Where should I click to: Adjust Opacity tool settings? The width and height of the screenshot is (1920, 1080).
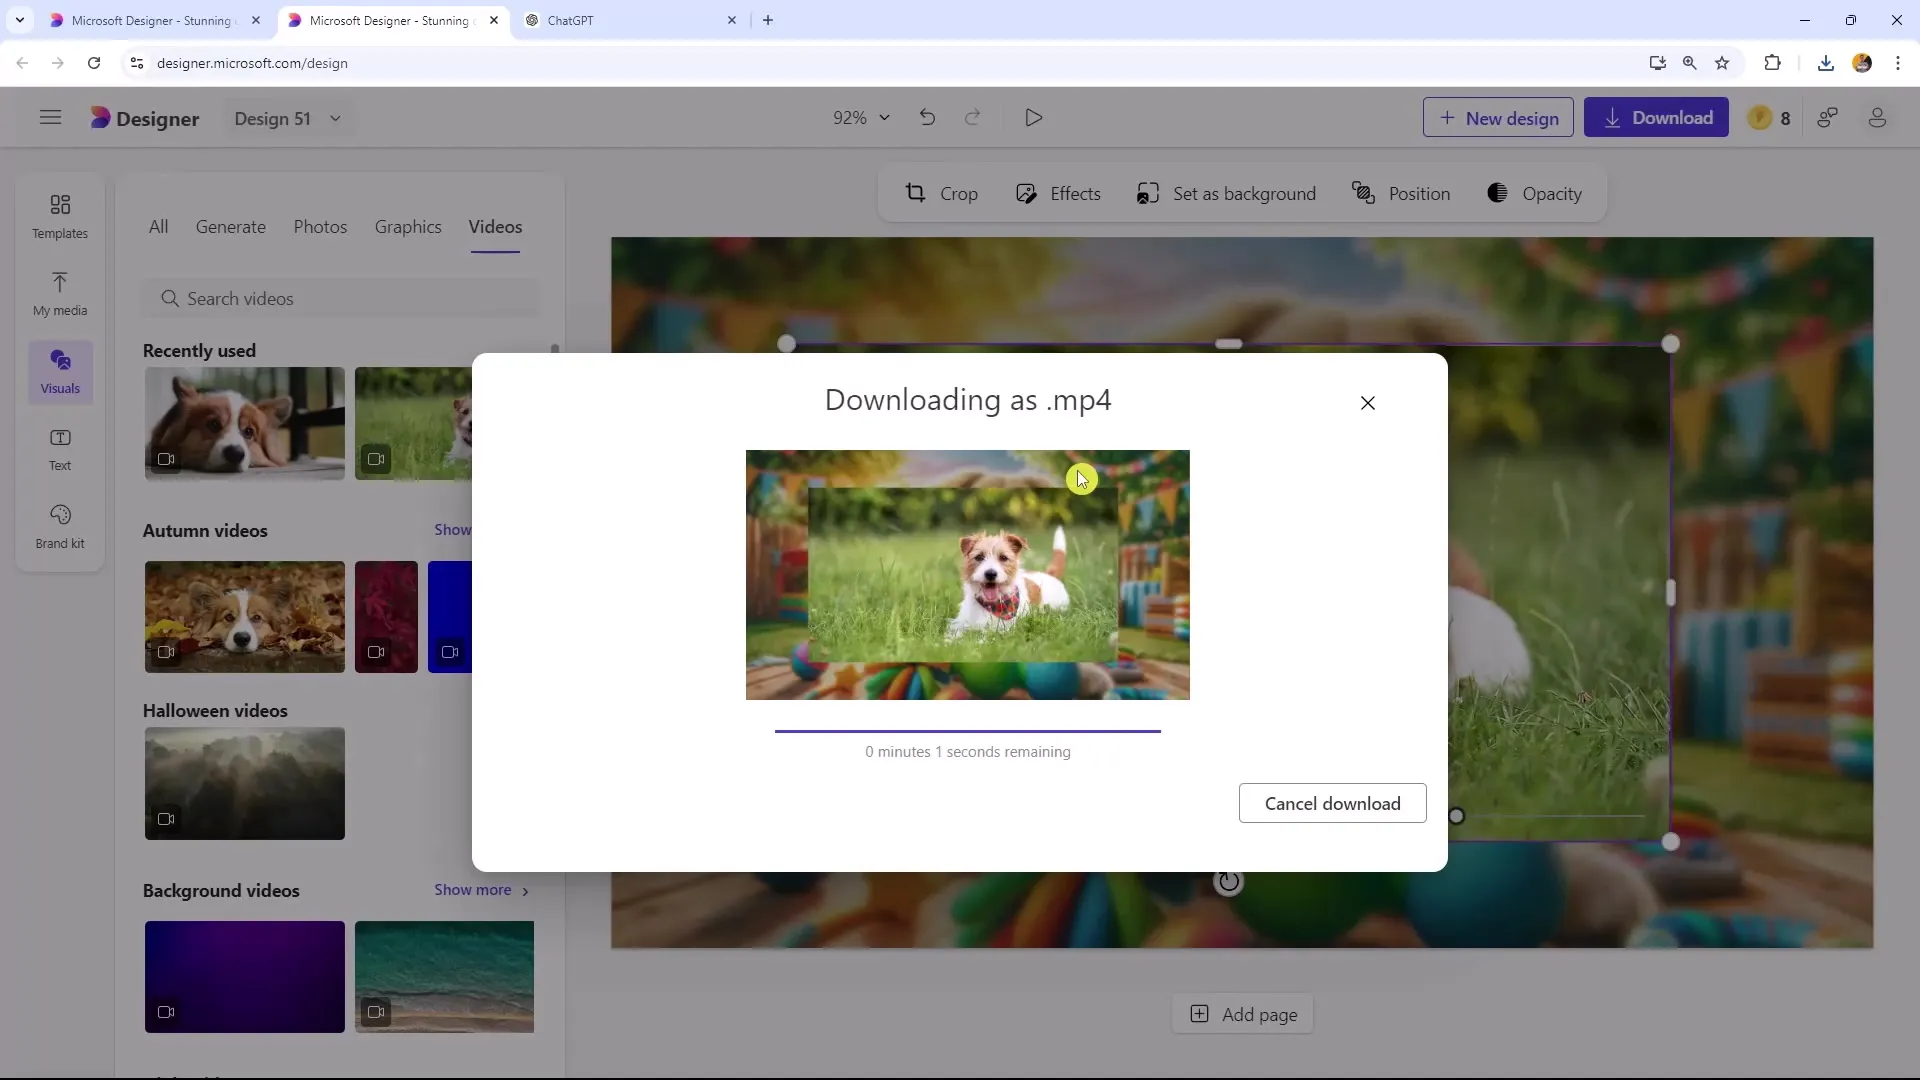coord(1536,194)
